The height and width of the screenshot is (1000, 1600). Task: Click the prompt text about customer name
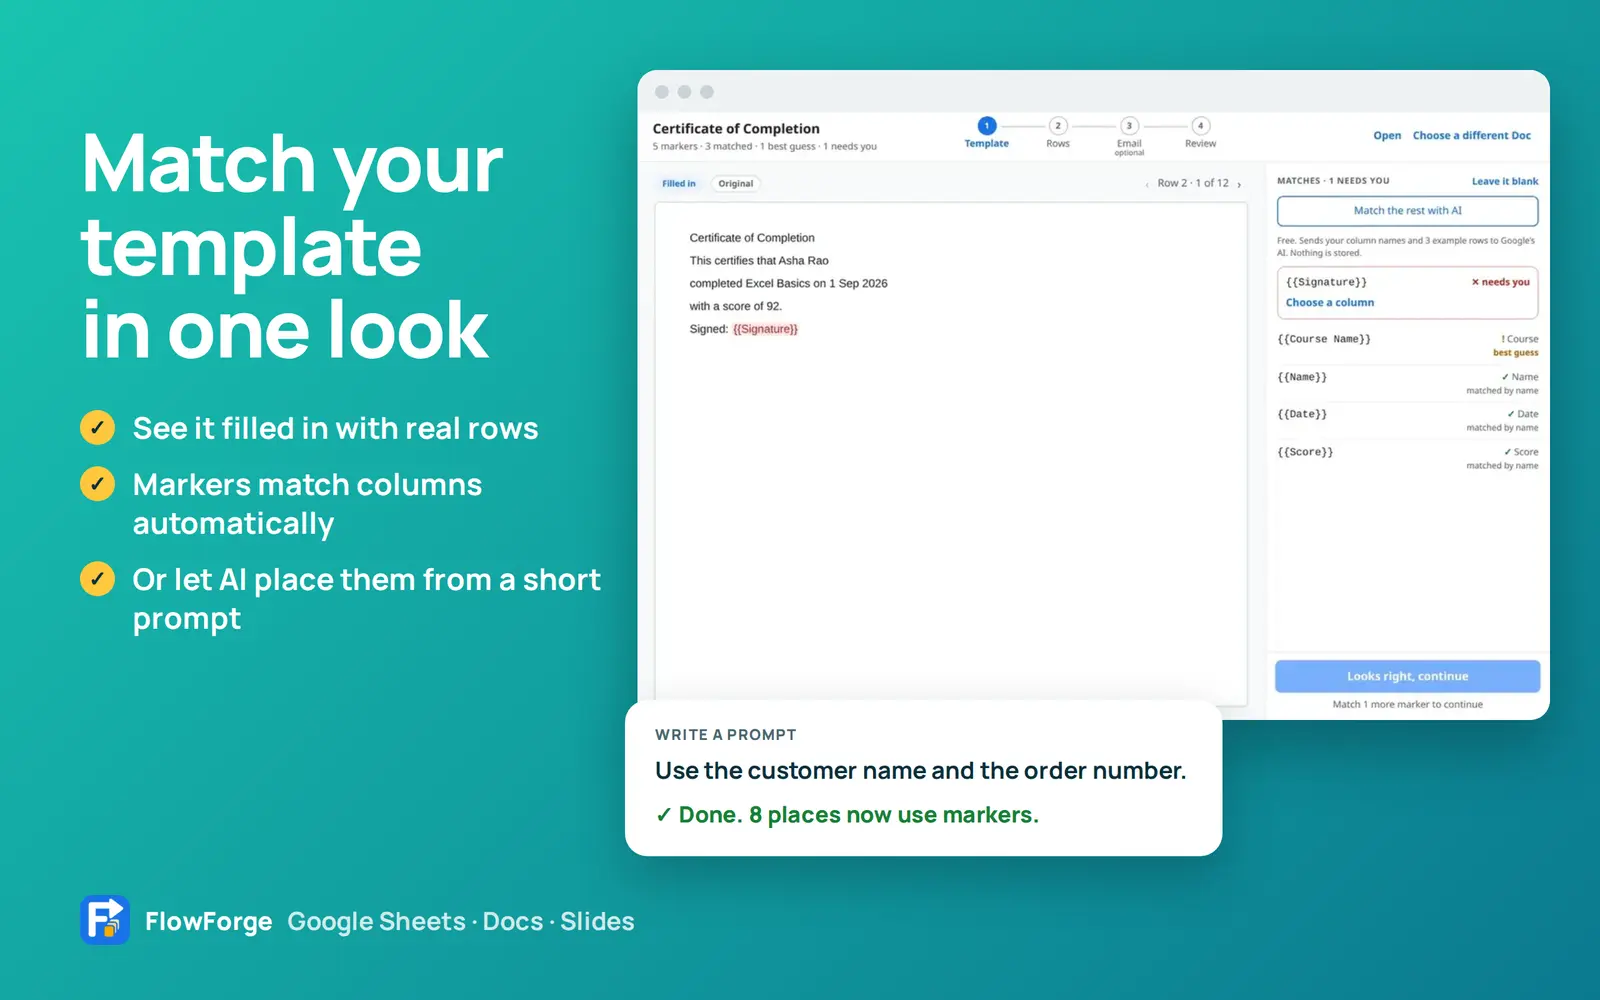[x=920, y=771]
